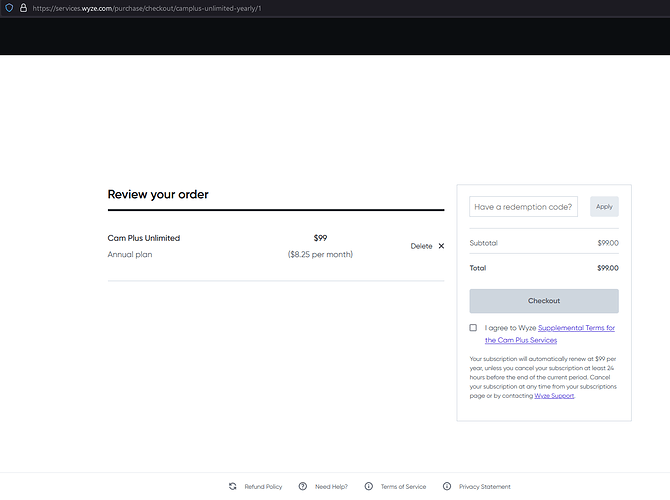Click the Privacy Statement info icon

pyautogui.click(x=447, y=486)
